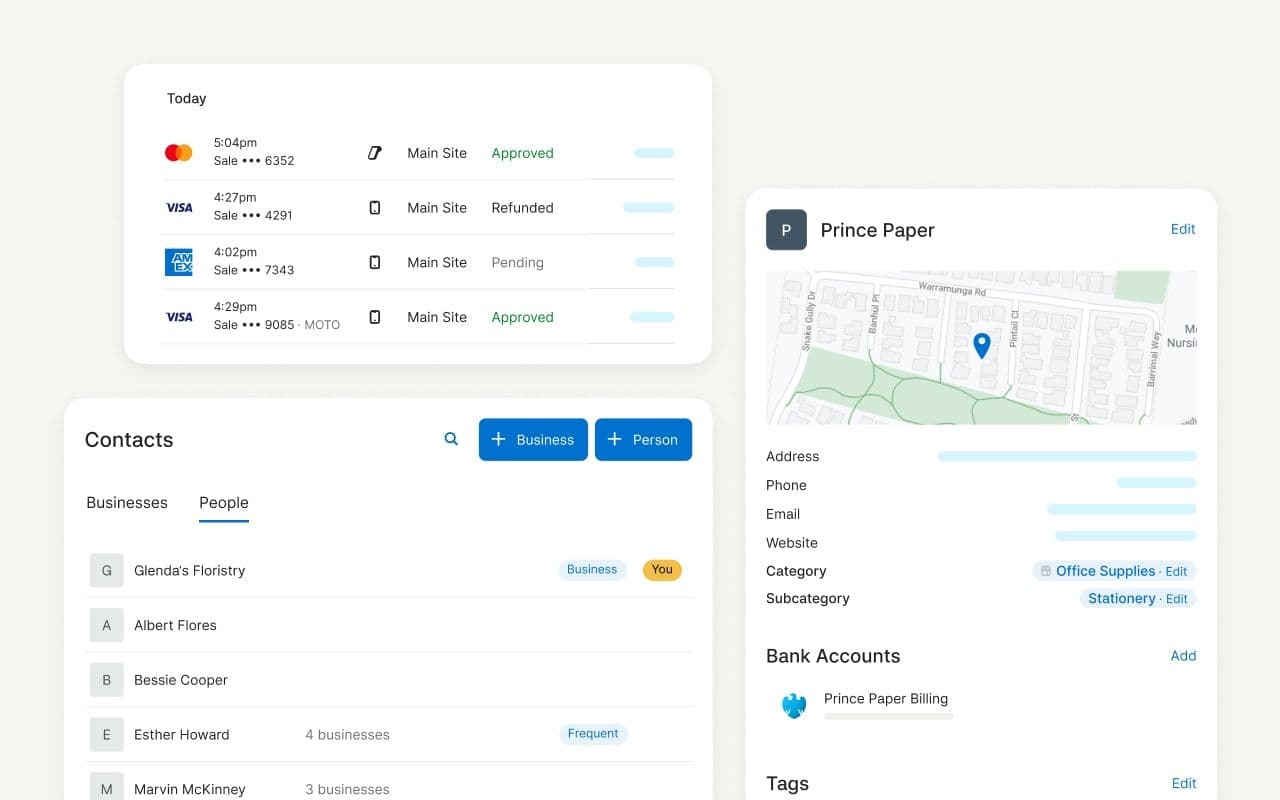Viewport: 1280px width, 800px height.
Task: Click the Barclays logo beside Prince Paper Billing
Action: tap(793, 705)
